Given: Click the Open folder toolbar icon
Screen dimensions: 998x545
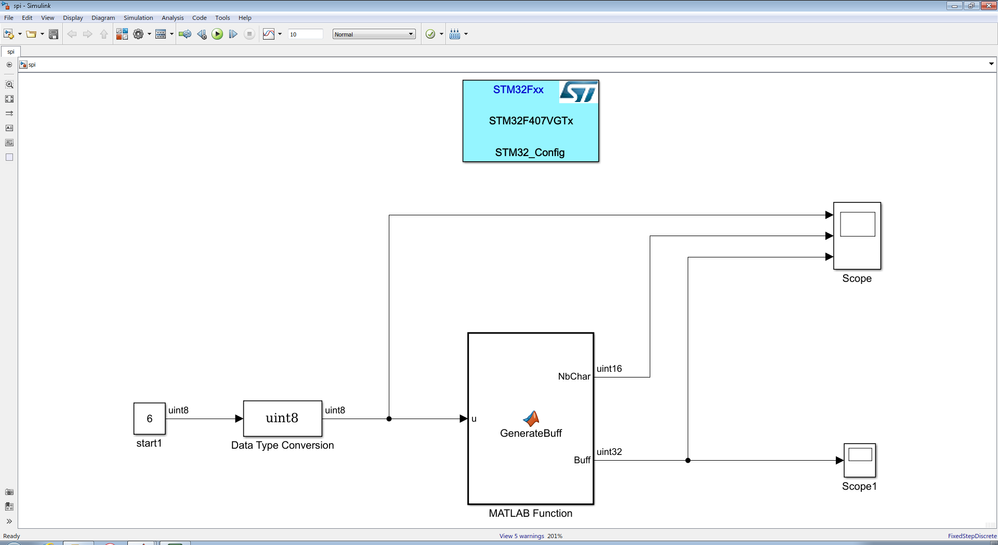Looking at the screenshot, I should tap(31, 34).
